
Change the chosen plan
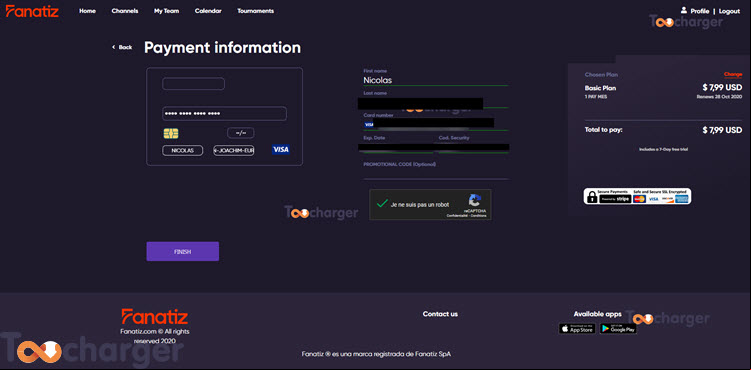[733, 74]
